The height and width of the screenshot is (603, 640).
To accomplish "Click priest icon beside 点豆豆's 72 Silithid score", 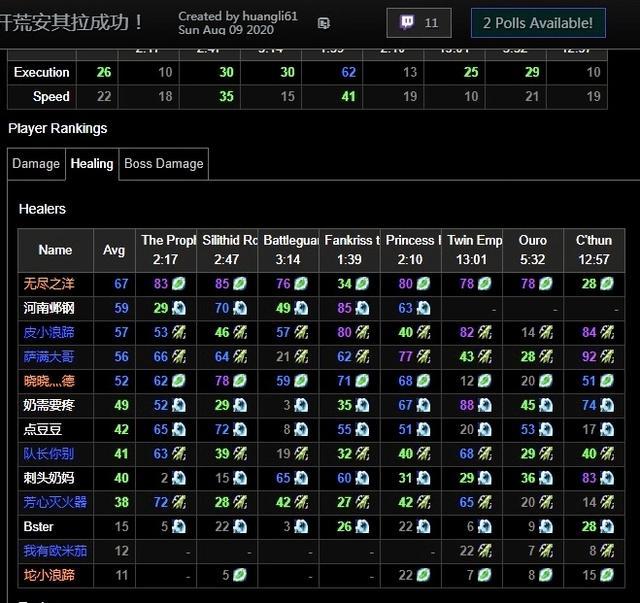I will pyautogui.click(x=240, y=429).
